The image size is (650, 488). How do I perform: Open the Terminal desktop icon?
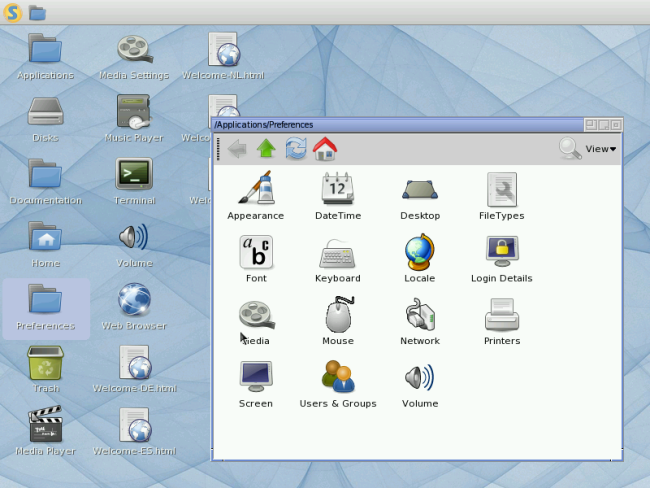click(134, 174)
